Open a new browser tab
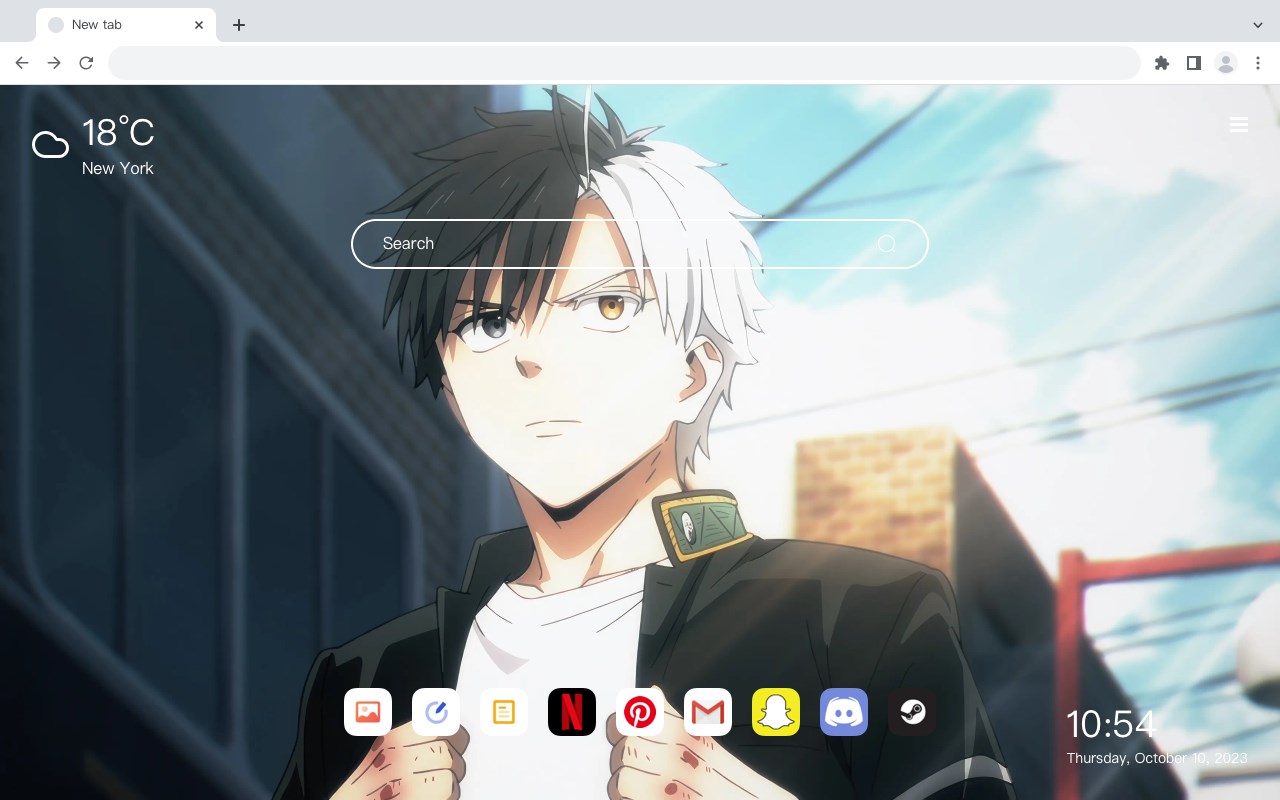Screen dimensions: 1280x800 point(238,25)
